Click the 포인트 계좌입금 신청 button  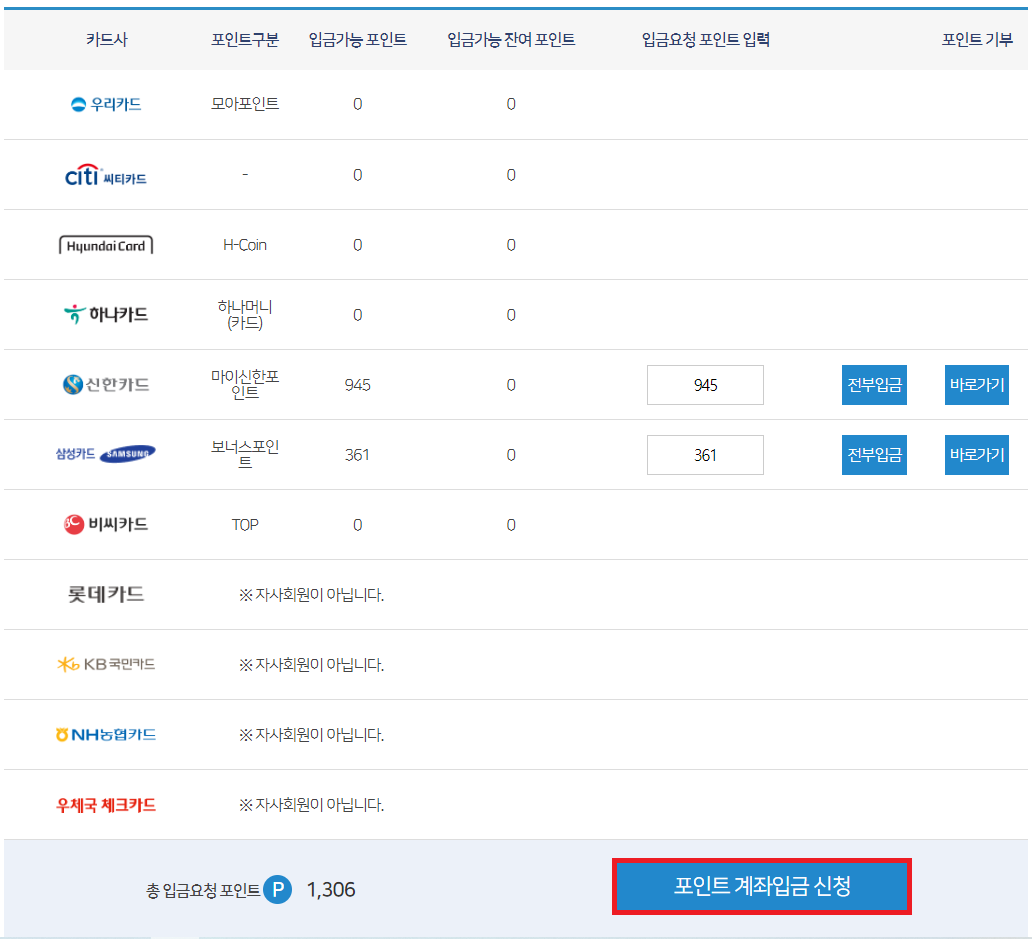point(762,886)
